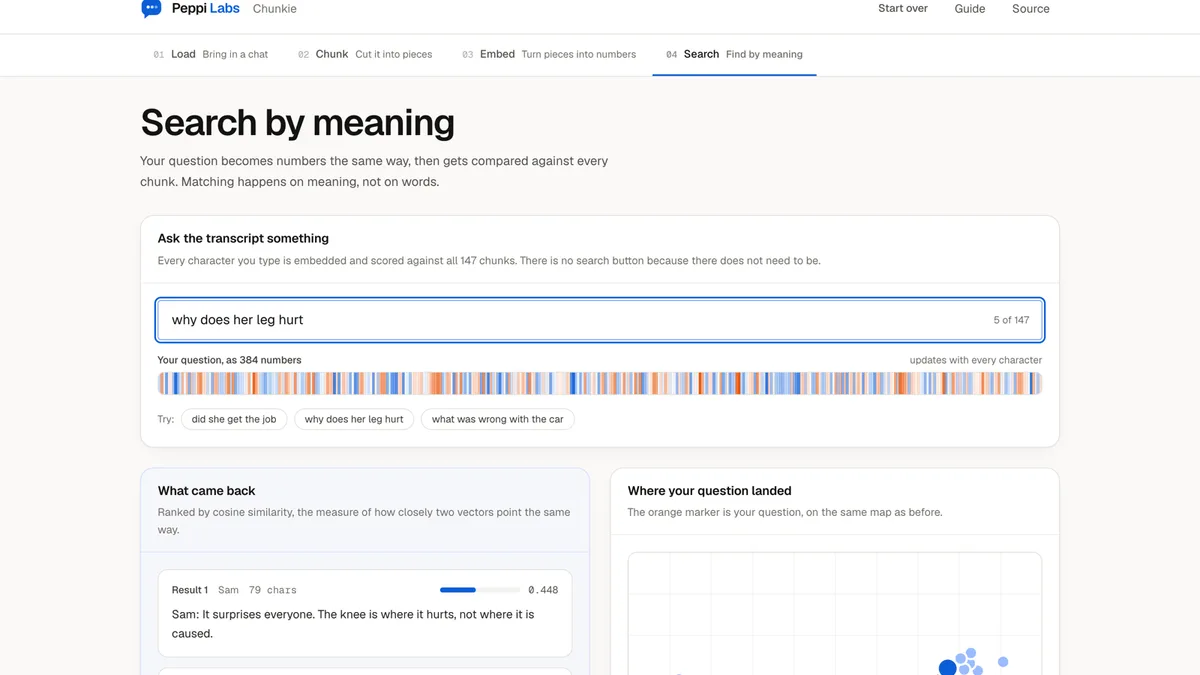
Task: Click the 'Search by meaning' heading
Action: 298,123
